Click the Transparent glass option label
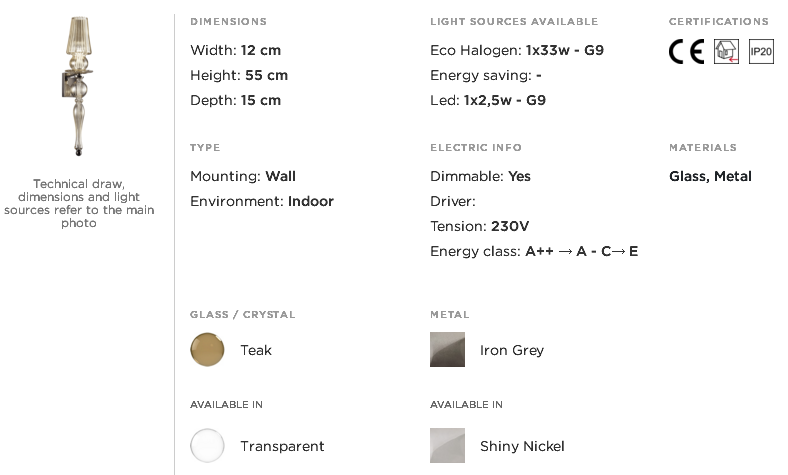The image size is (788, 475). click(282, 446)
